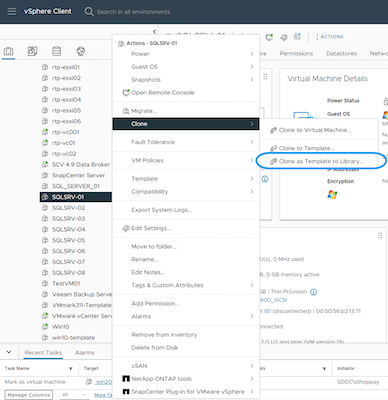Open the ACTIONS dropdown
This screenshot has width=388, height=400.
point(329,37)
